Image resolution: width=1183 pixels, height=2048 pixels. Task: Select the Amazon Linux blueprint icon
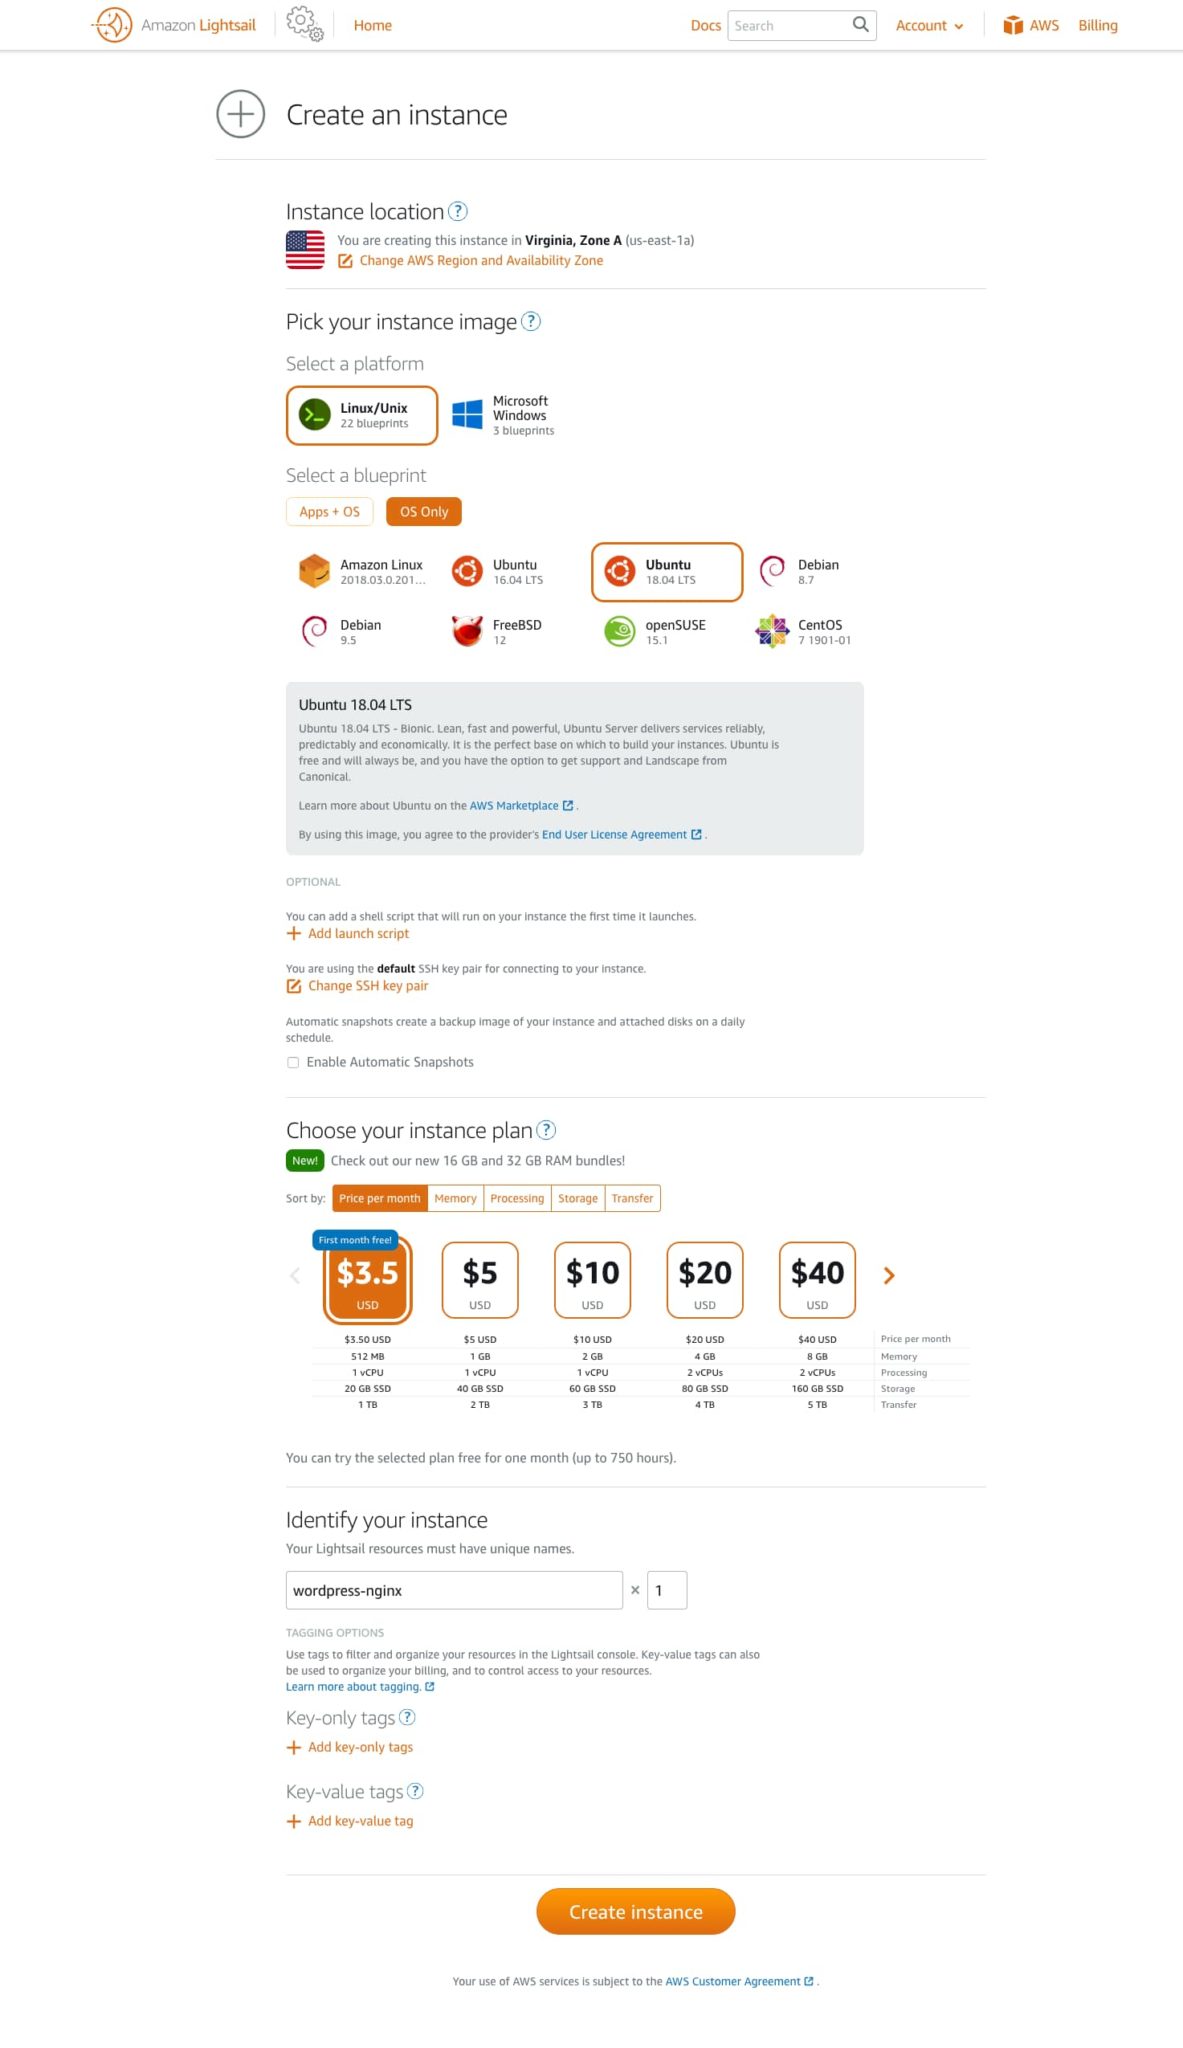pos(314,571)
